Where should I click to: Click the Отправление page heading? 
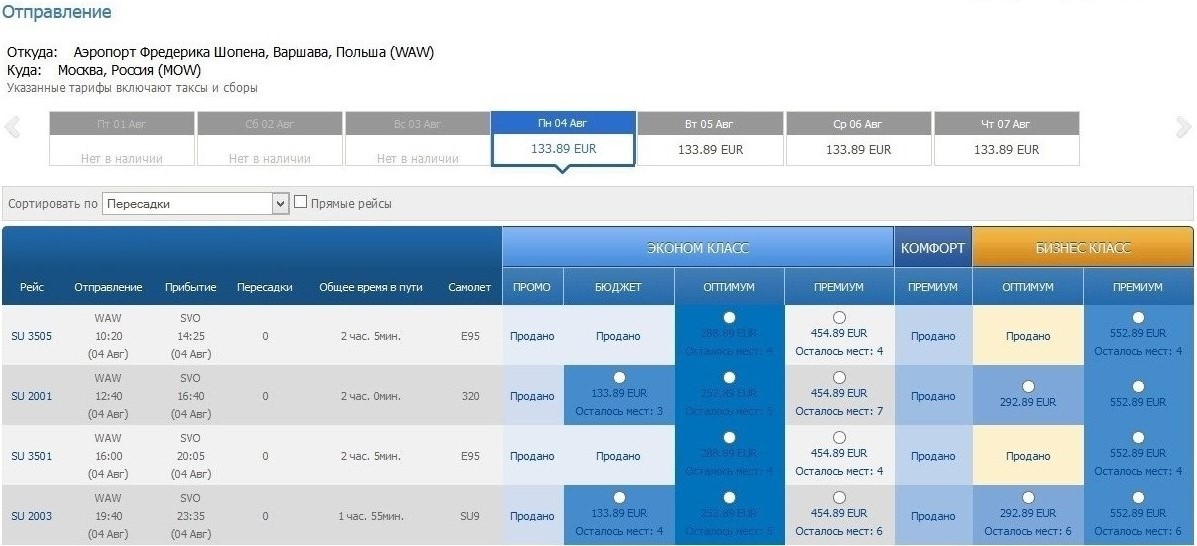[x=56, y=12]
